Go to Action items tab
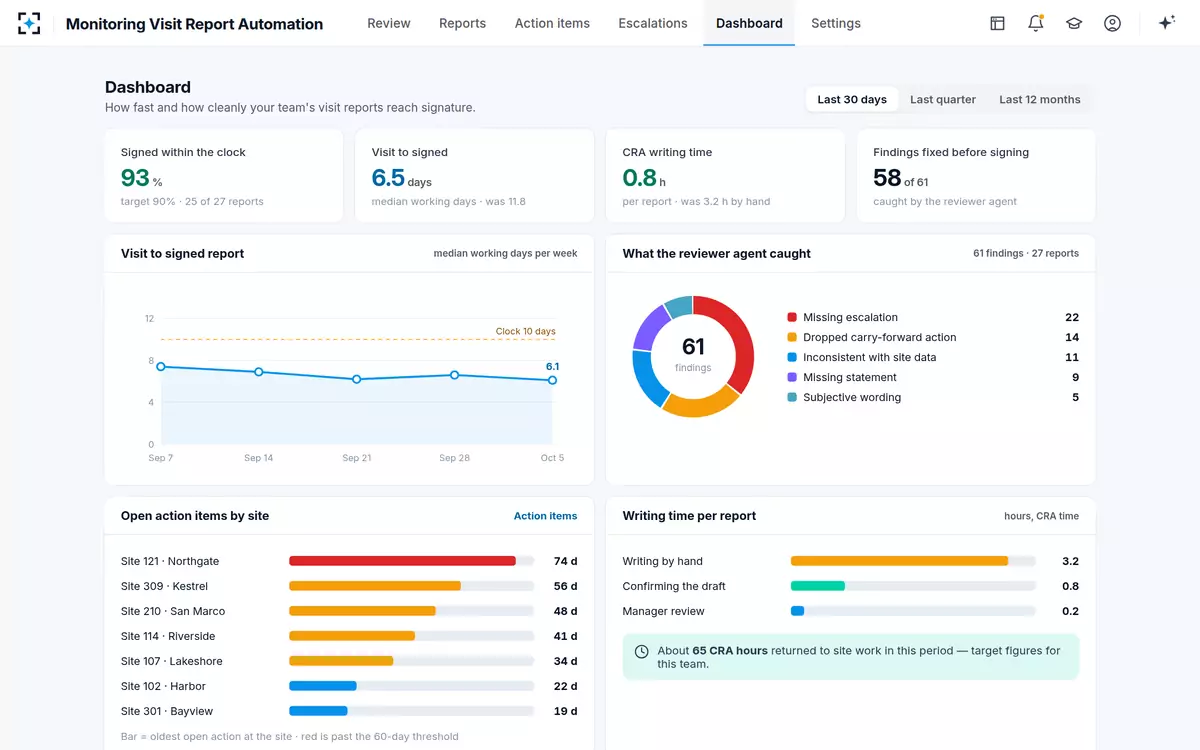1200x750 pixels. point(552,23)
